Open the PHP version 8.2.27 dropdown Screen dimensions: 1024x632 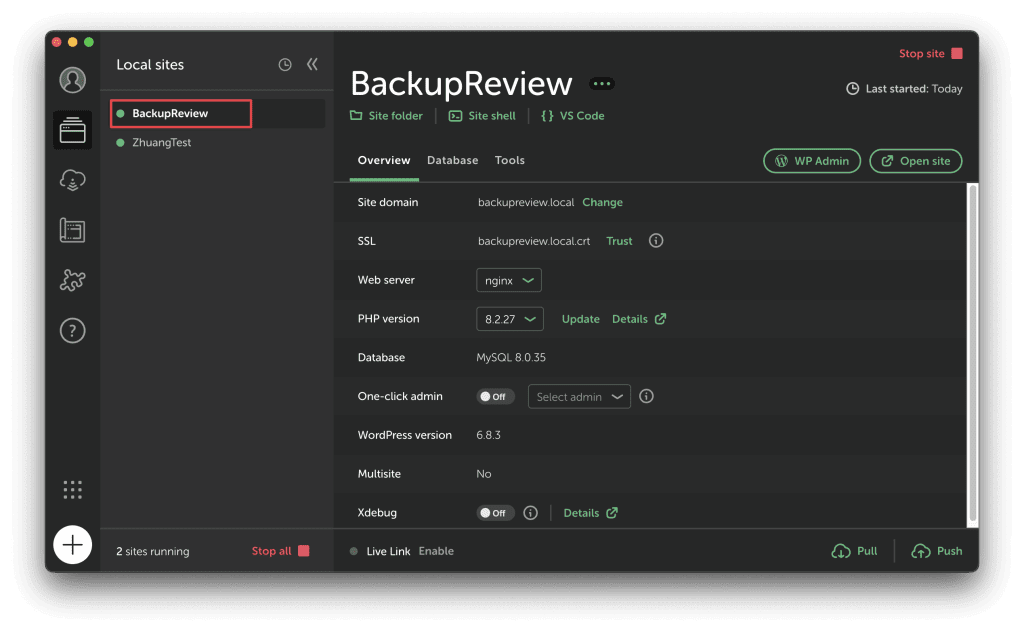[x=509, y=319]
